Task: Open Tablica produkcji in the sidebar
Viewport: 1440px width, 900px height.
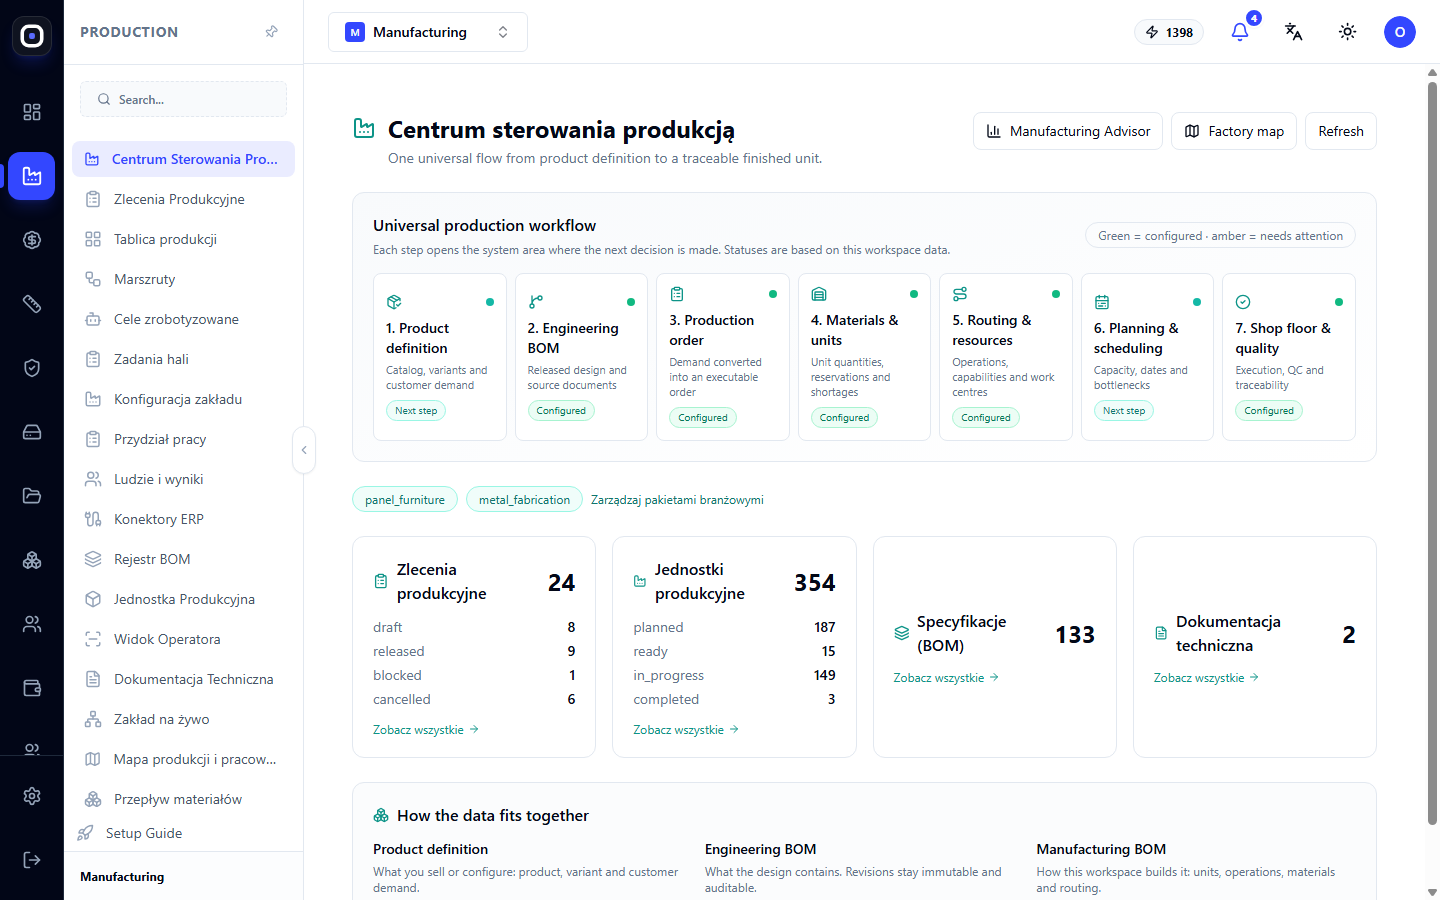Action: pyautogui.click(x=183, y=239)
